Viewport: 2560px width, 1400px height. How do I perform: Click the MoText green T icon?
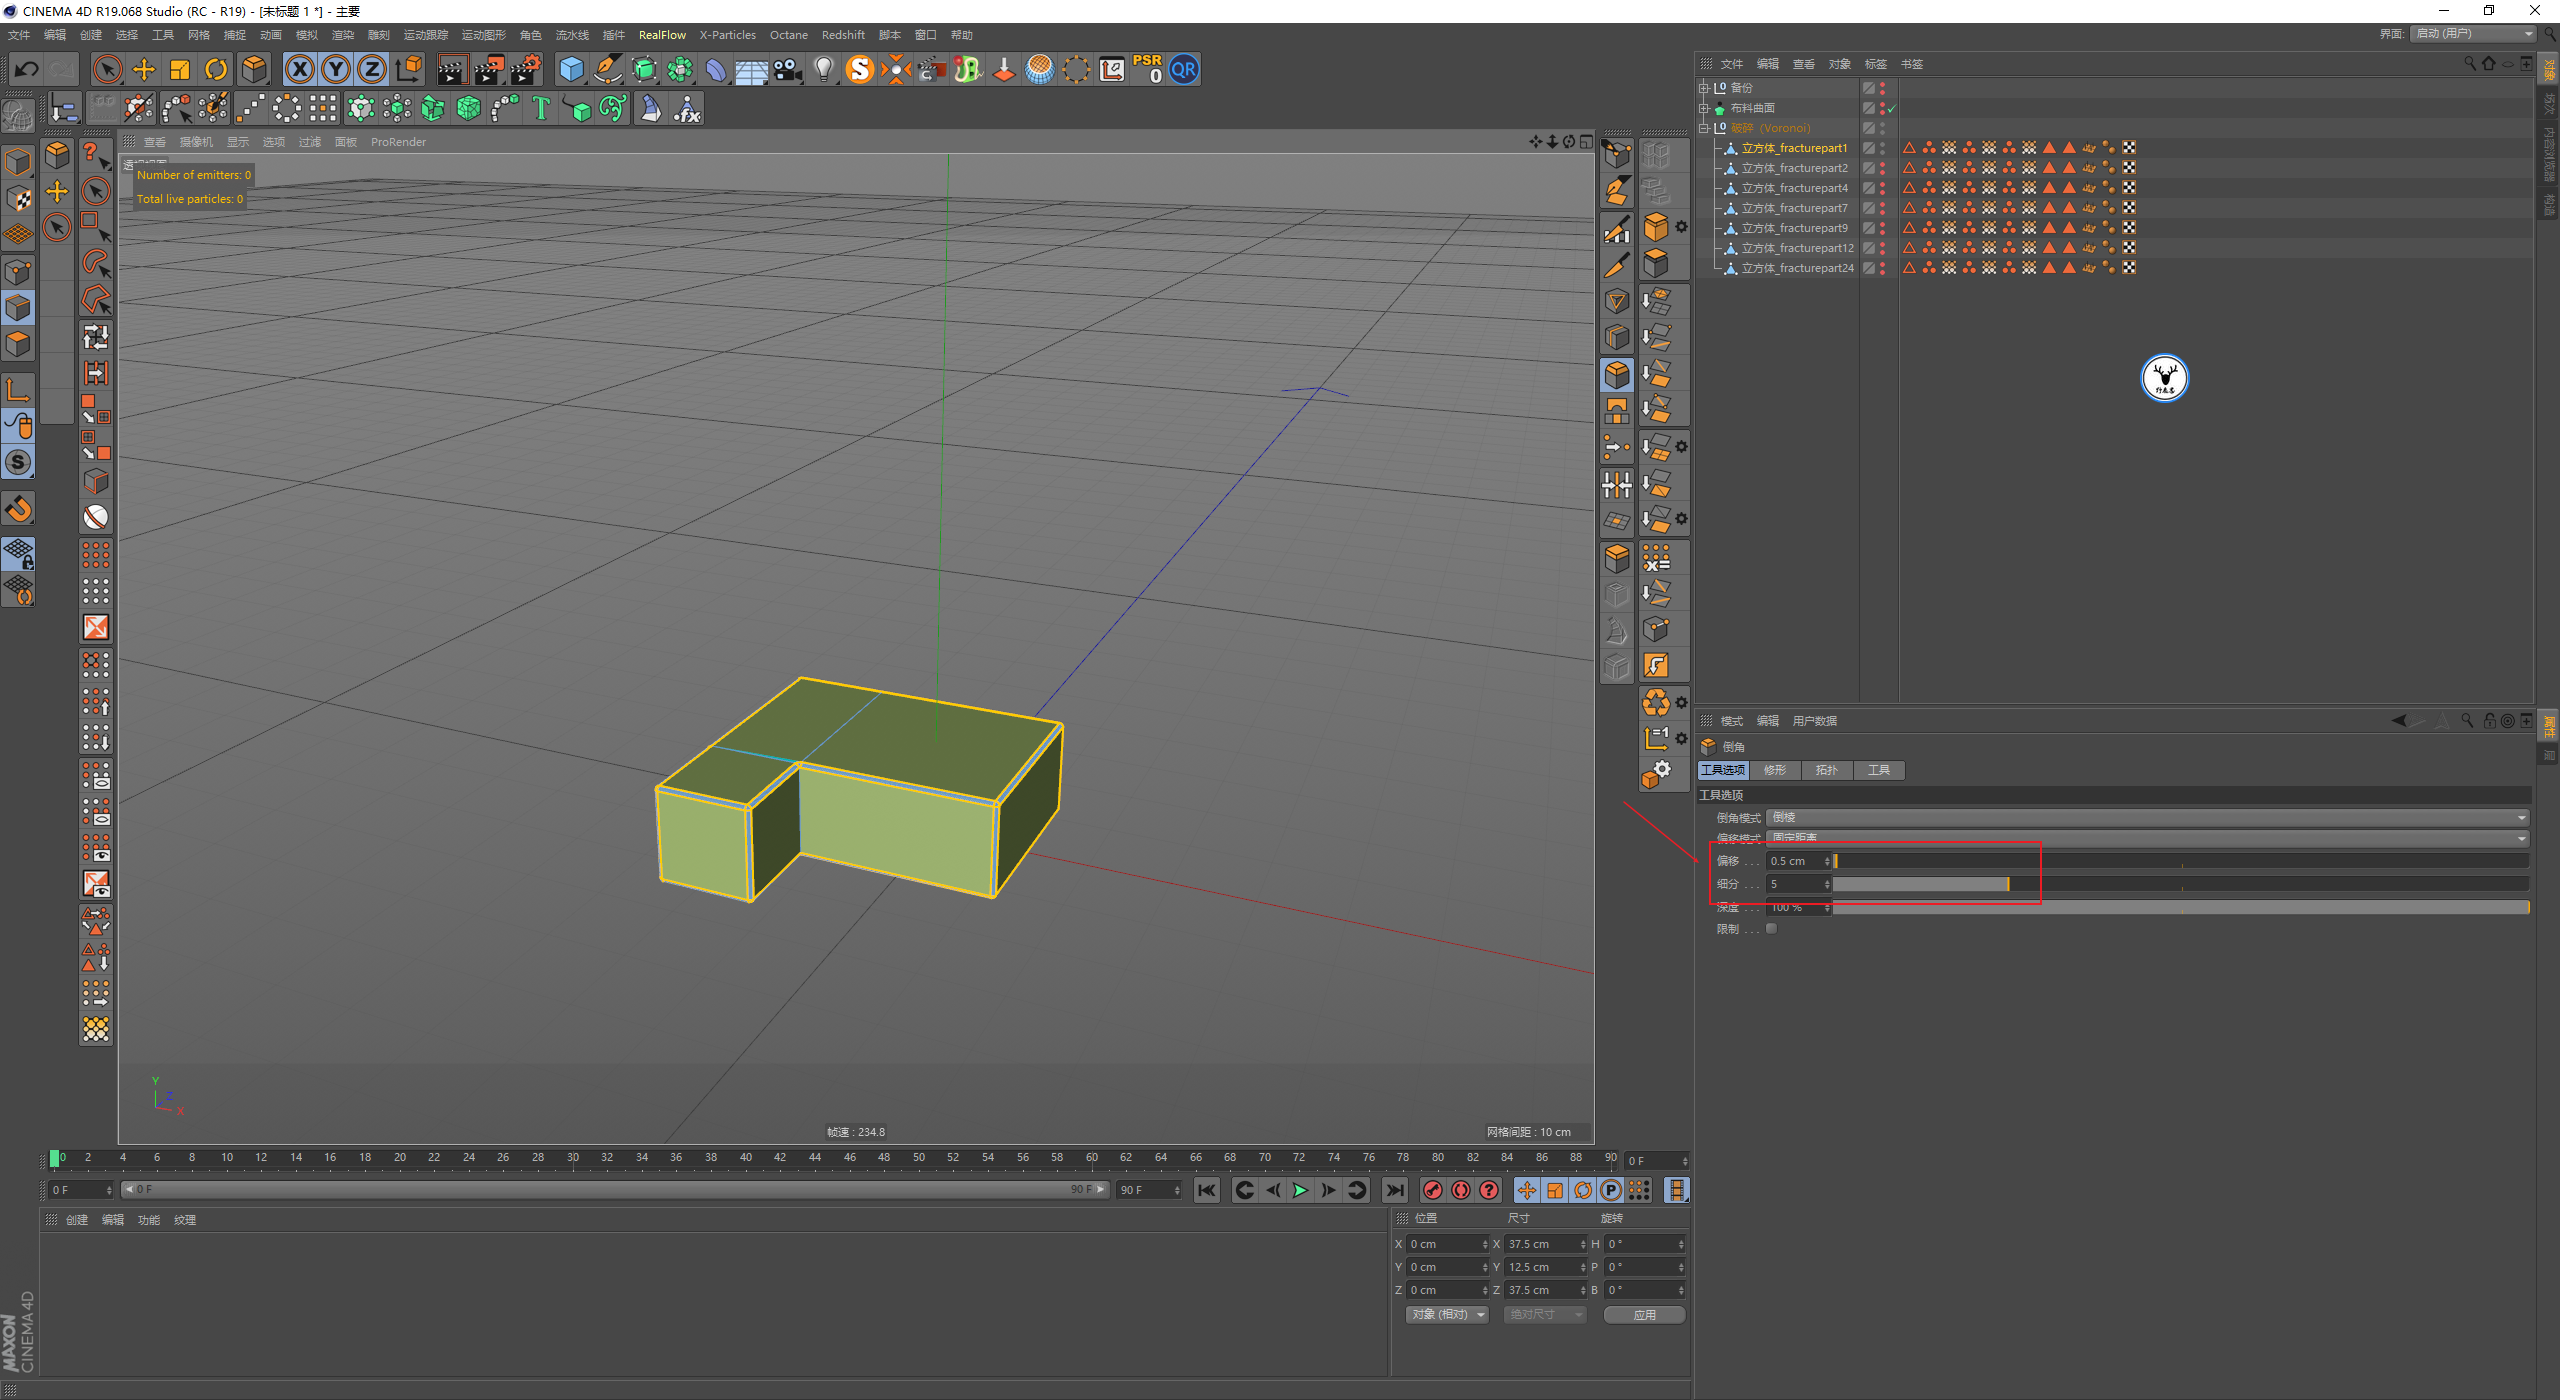(541, 108)
